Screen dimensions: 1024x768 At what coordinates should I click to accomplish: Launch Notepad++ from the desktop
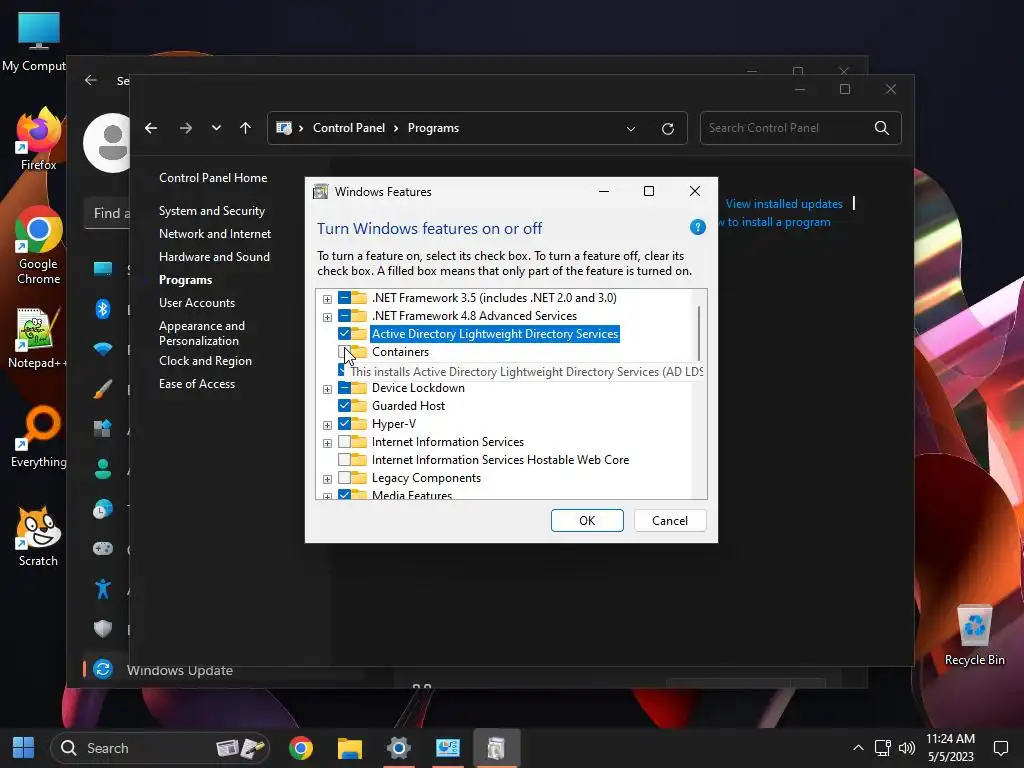point(38,338)
